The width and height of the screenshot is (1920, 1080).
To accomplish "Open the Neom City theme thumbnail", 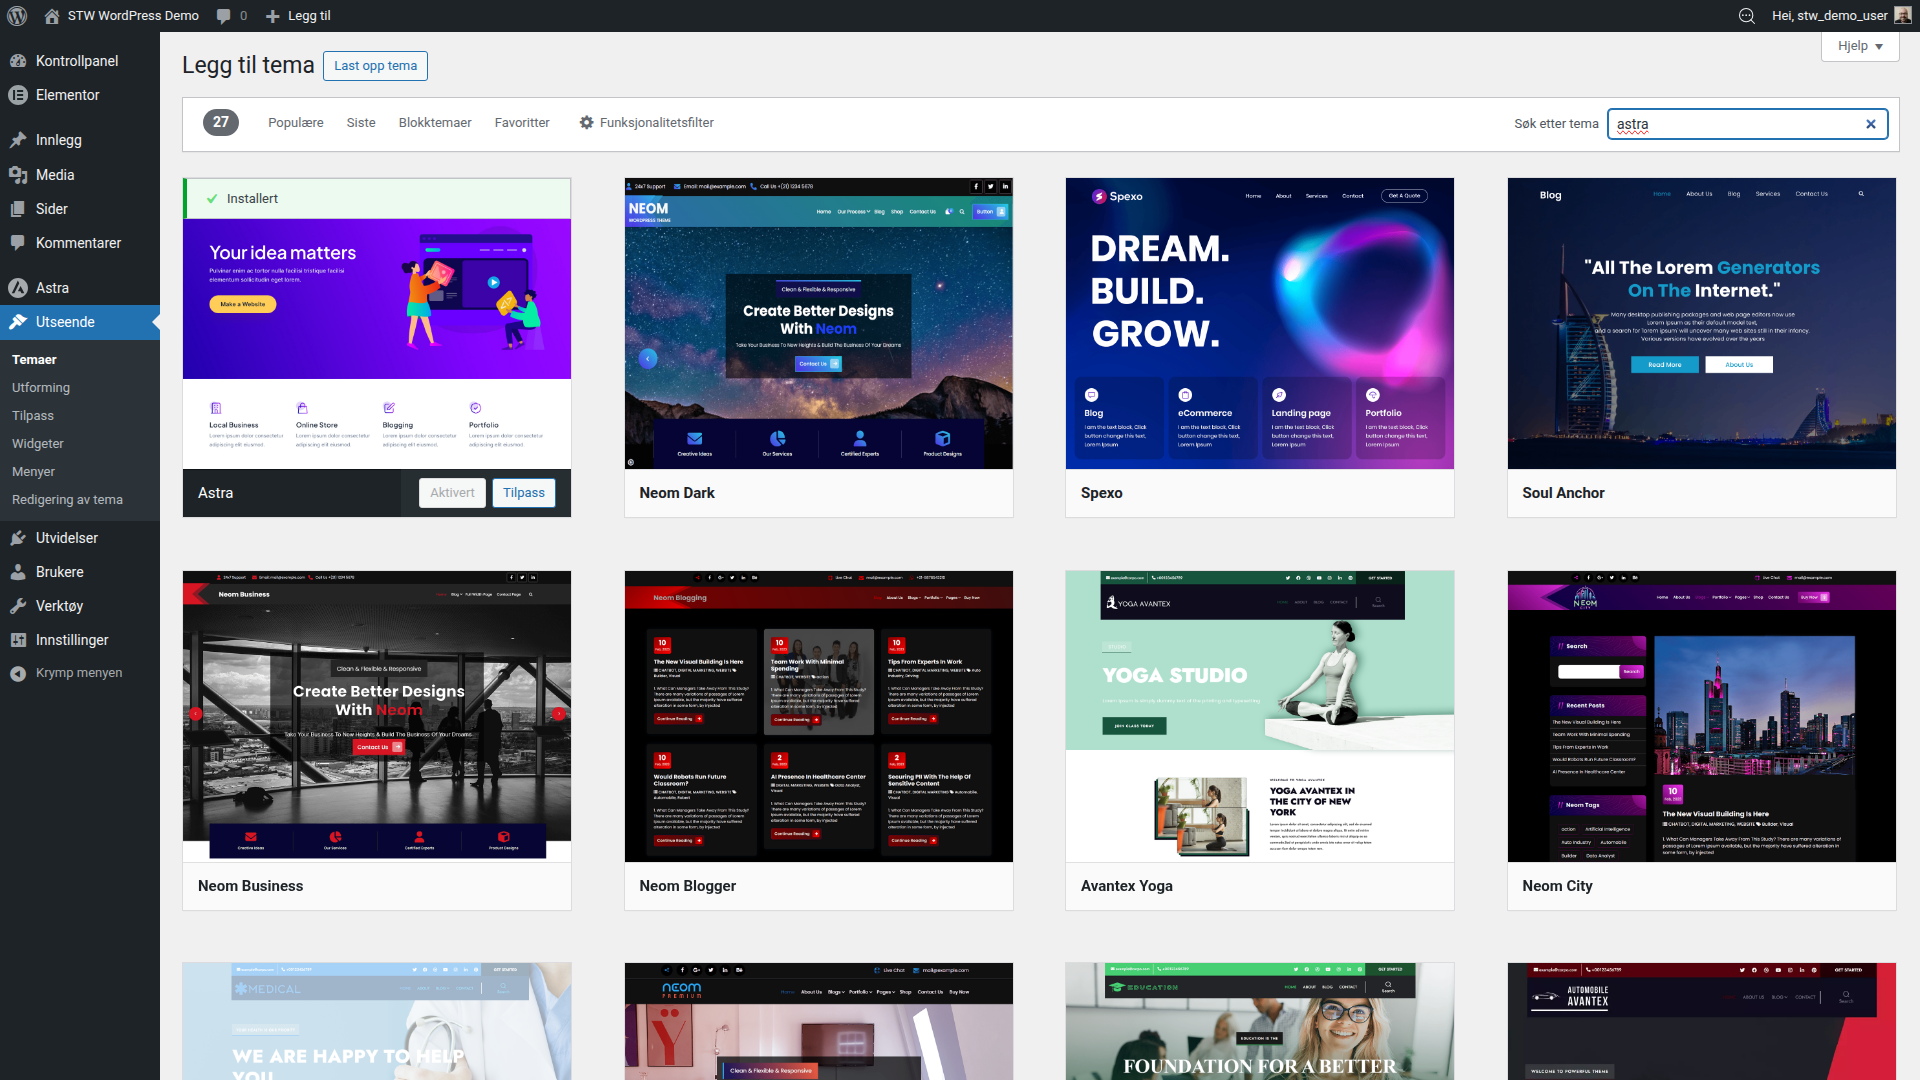I will coord(1701,716).
